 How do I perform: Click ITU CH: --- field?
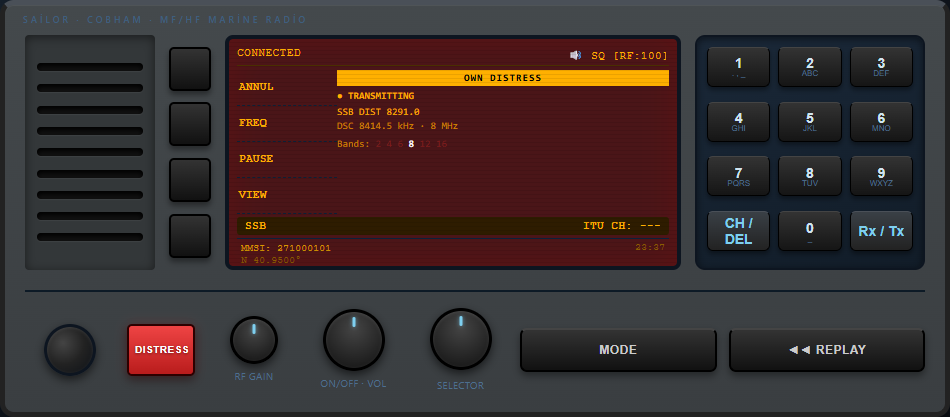[x=622, y=226]
